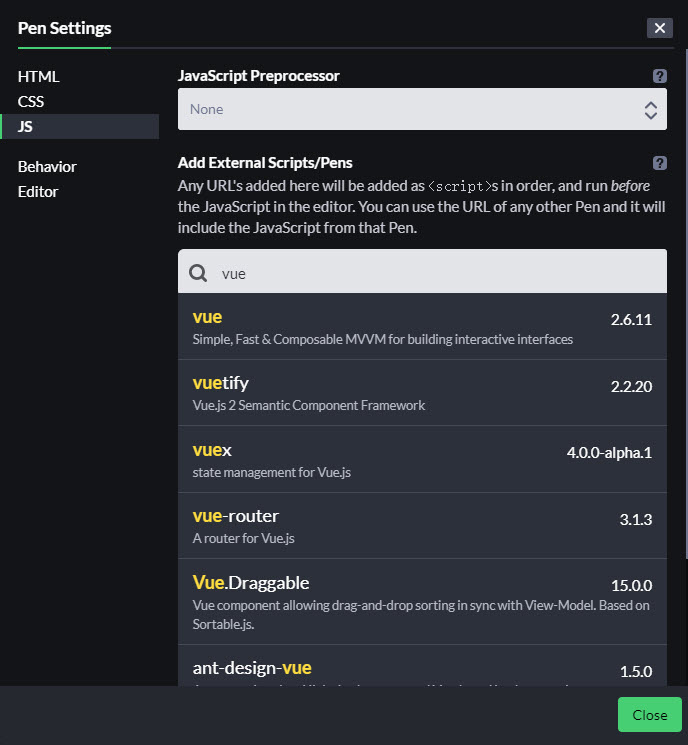Viewport: 688px width, 745px height.
Task: Choose the vuetify library result
Action: click(422, 393)
